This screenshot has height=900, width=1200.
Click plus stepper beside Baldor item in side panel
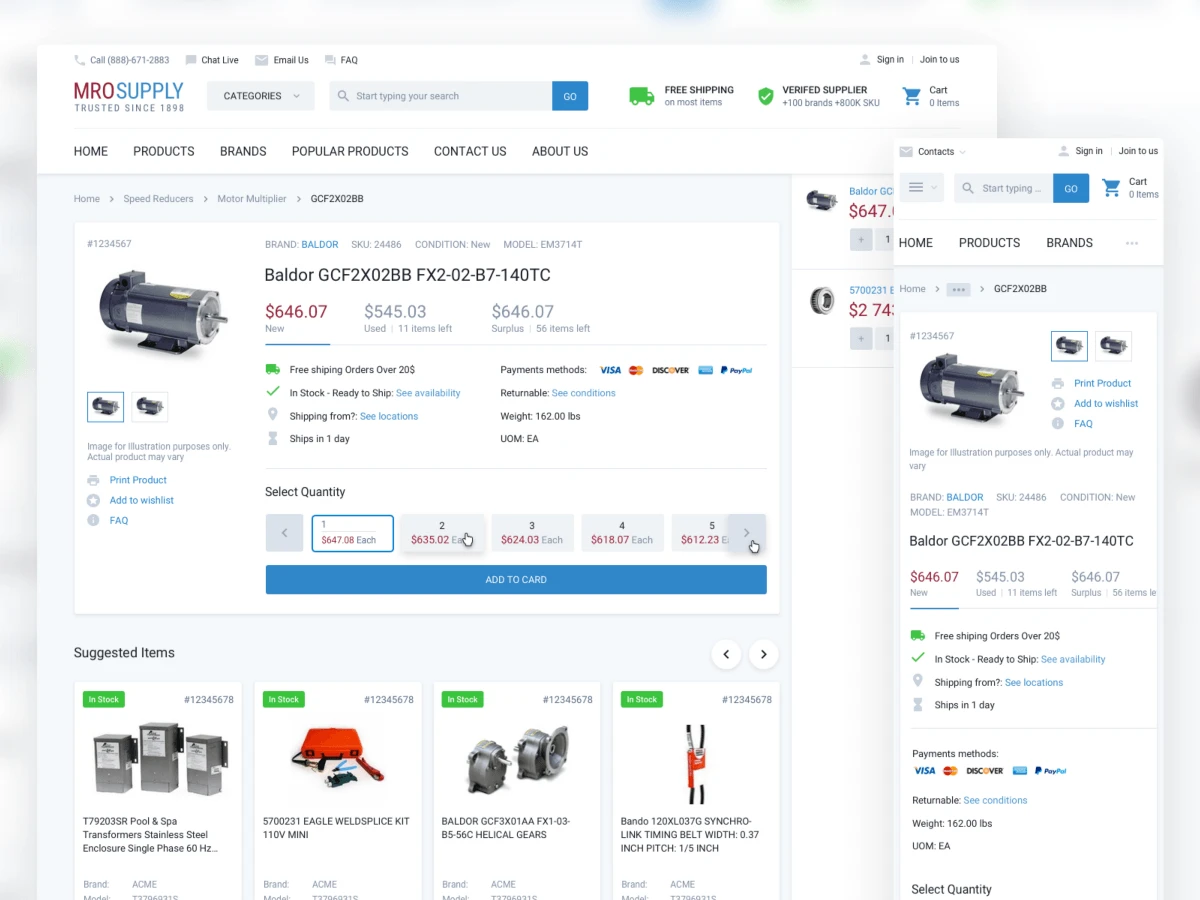pyautogui.click(x=861, y=239)
